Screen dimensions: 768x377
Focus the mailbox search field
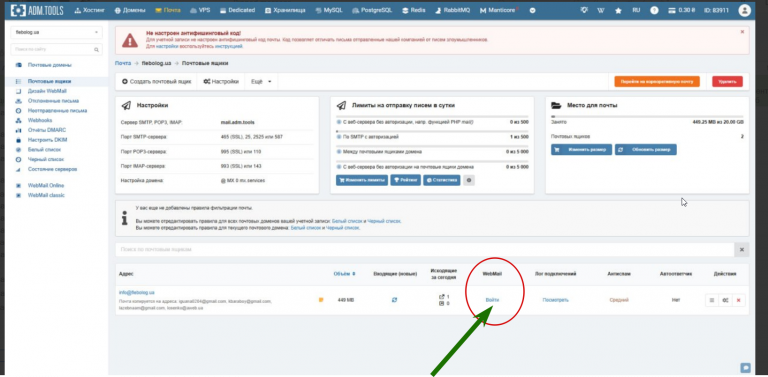424,250
